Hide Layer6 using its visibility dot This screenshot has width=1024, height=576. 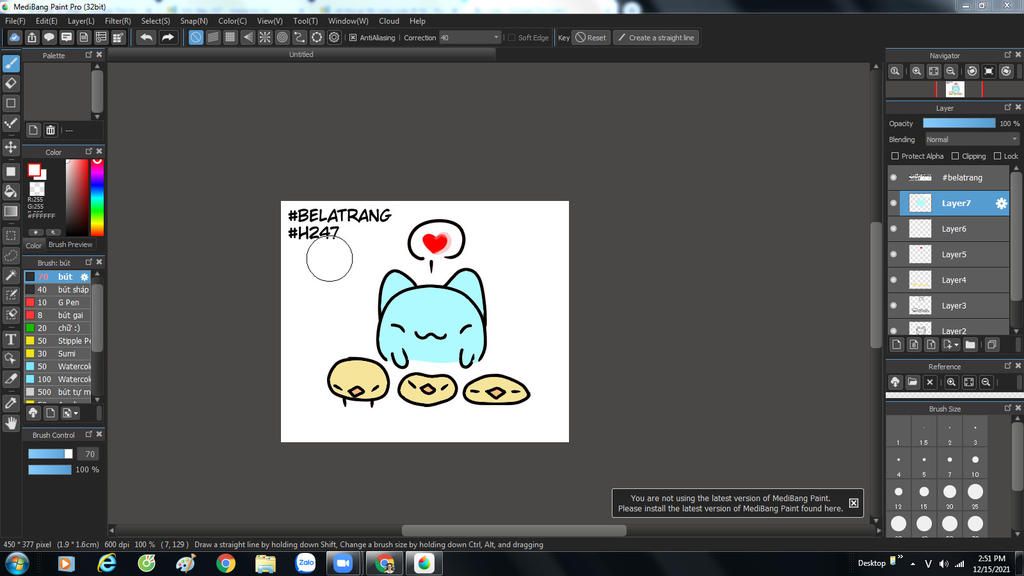tap(893, 229)
